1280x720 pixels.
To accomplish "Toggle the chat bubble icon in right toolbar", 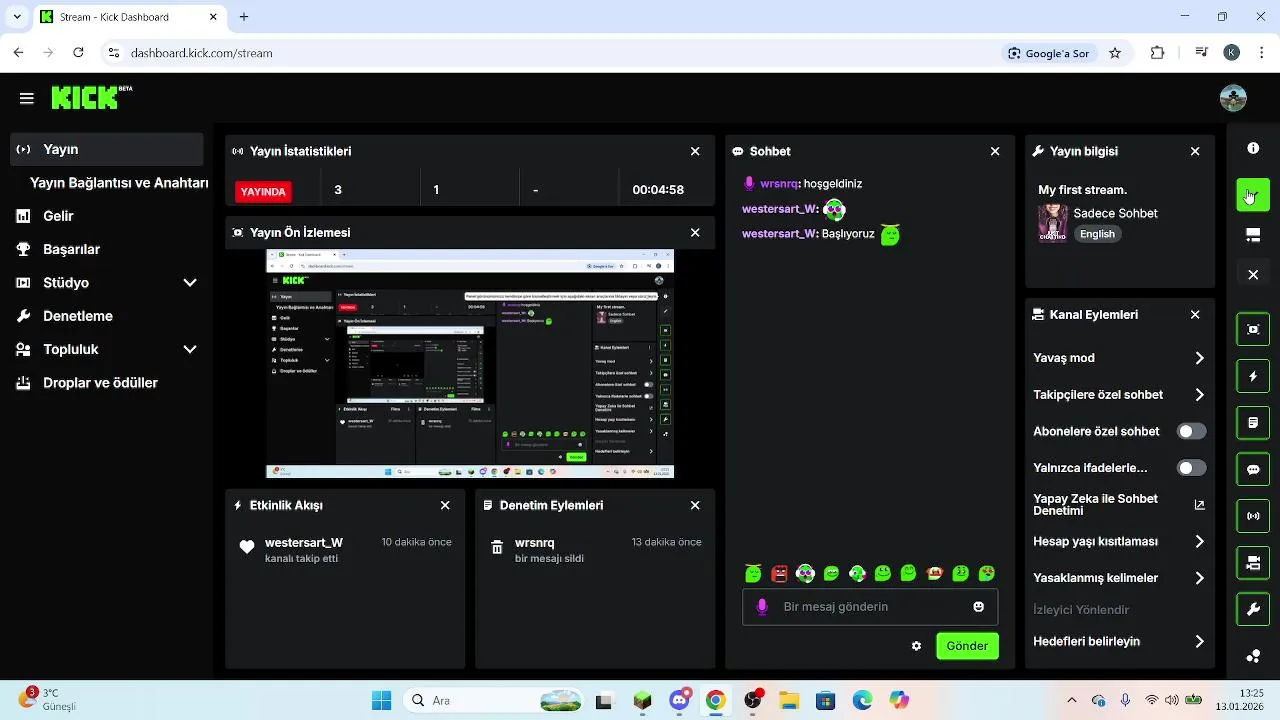I will click(x=1253, y=469).
